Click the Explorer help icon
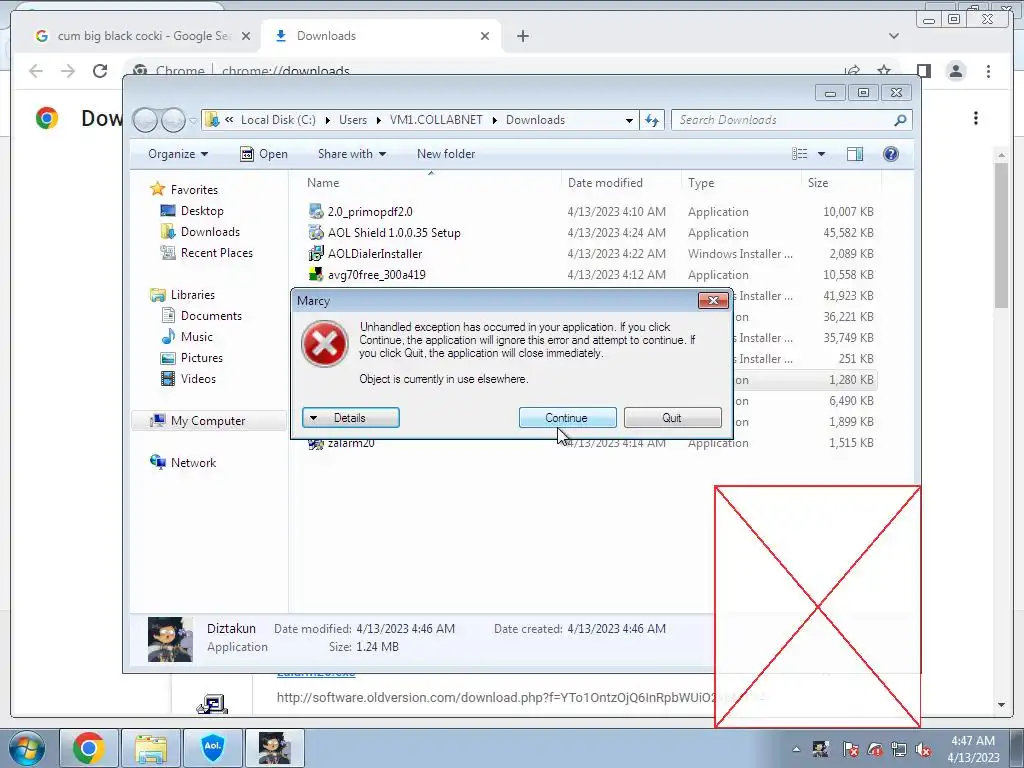Screen dimensions: 1024x768 click(x=891, y=154)
